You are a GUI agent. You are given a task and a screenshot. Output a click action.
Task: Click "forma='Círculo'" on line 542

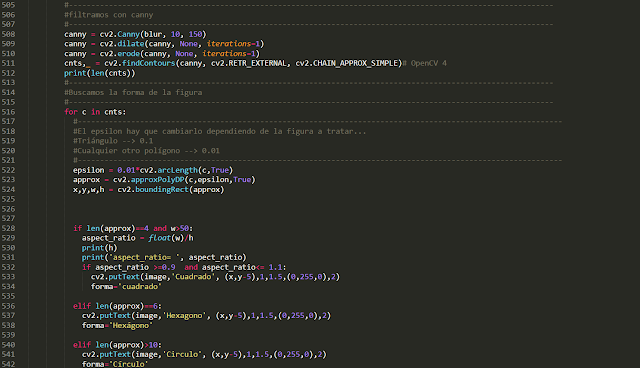115,364
